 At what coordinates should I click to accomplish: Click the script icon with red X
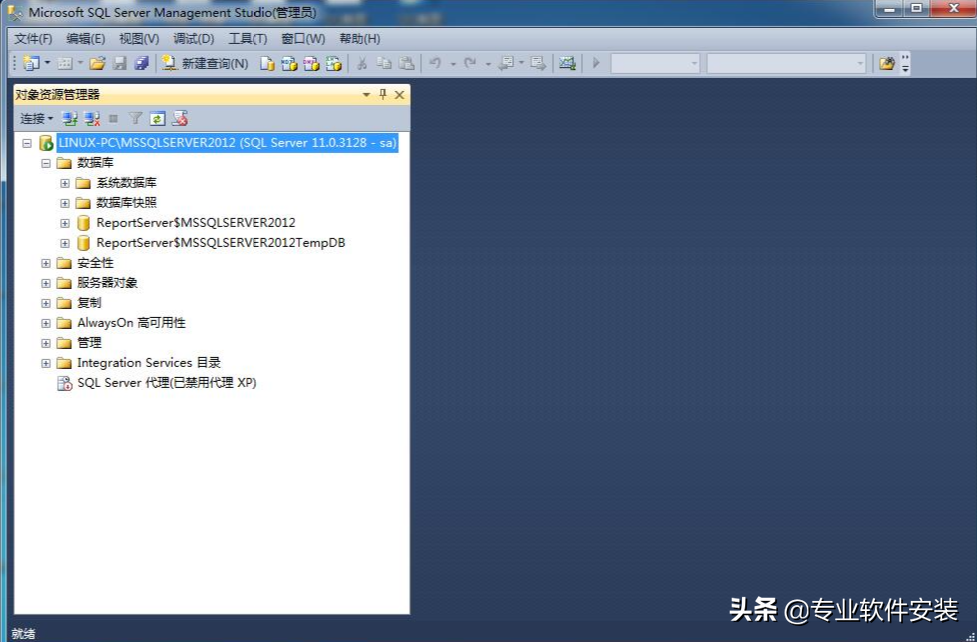point(180,118)
